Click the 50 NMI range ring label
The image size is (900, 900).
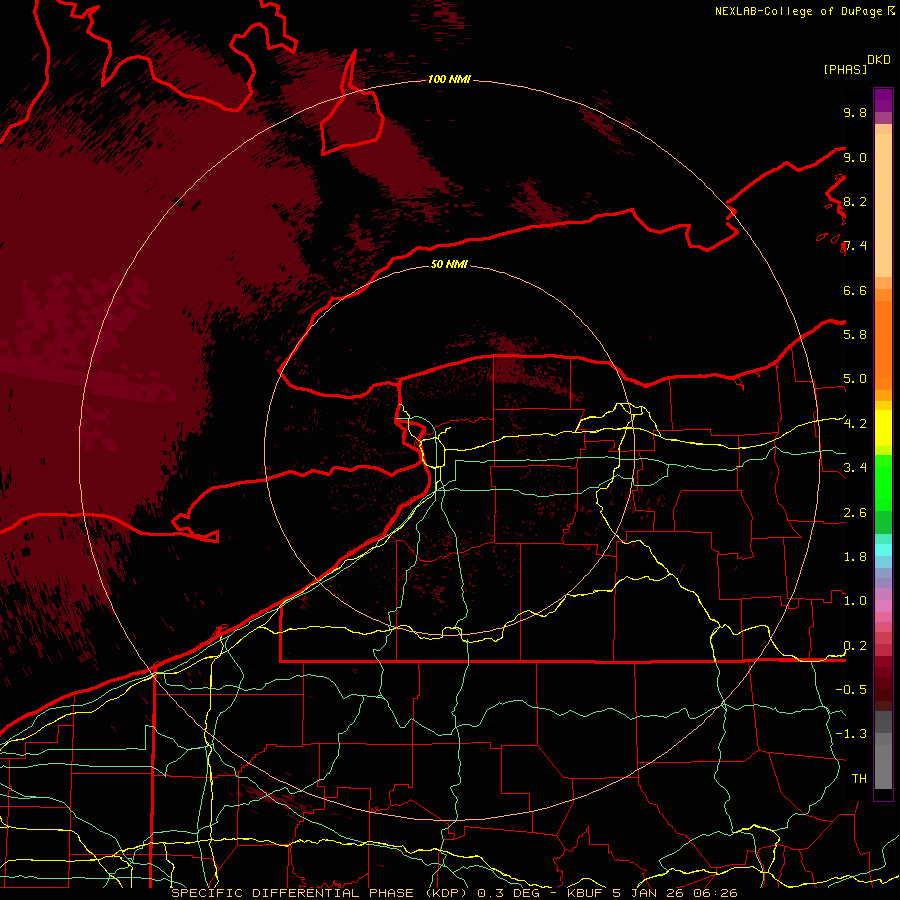pyautogui.click(x=449, y=264)
